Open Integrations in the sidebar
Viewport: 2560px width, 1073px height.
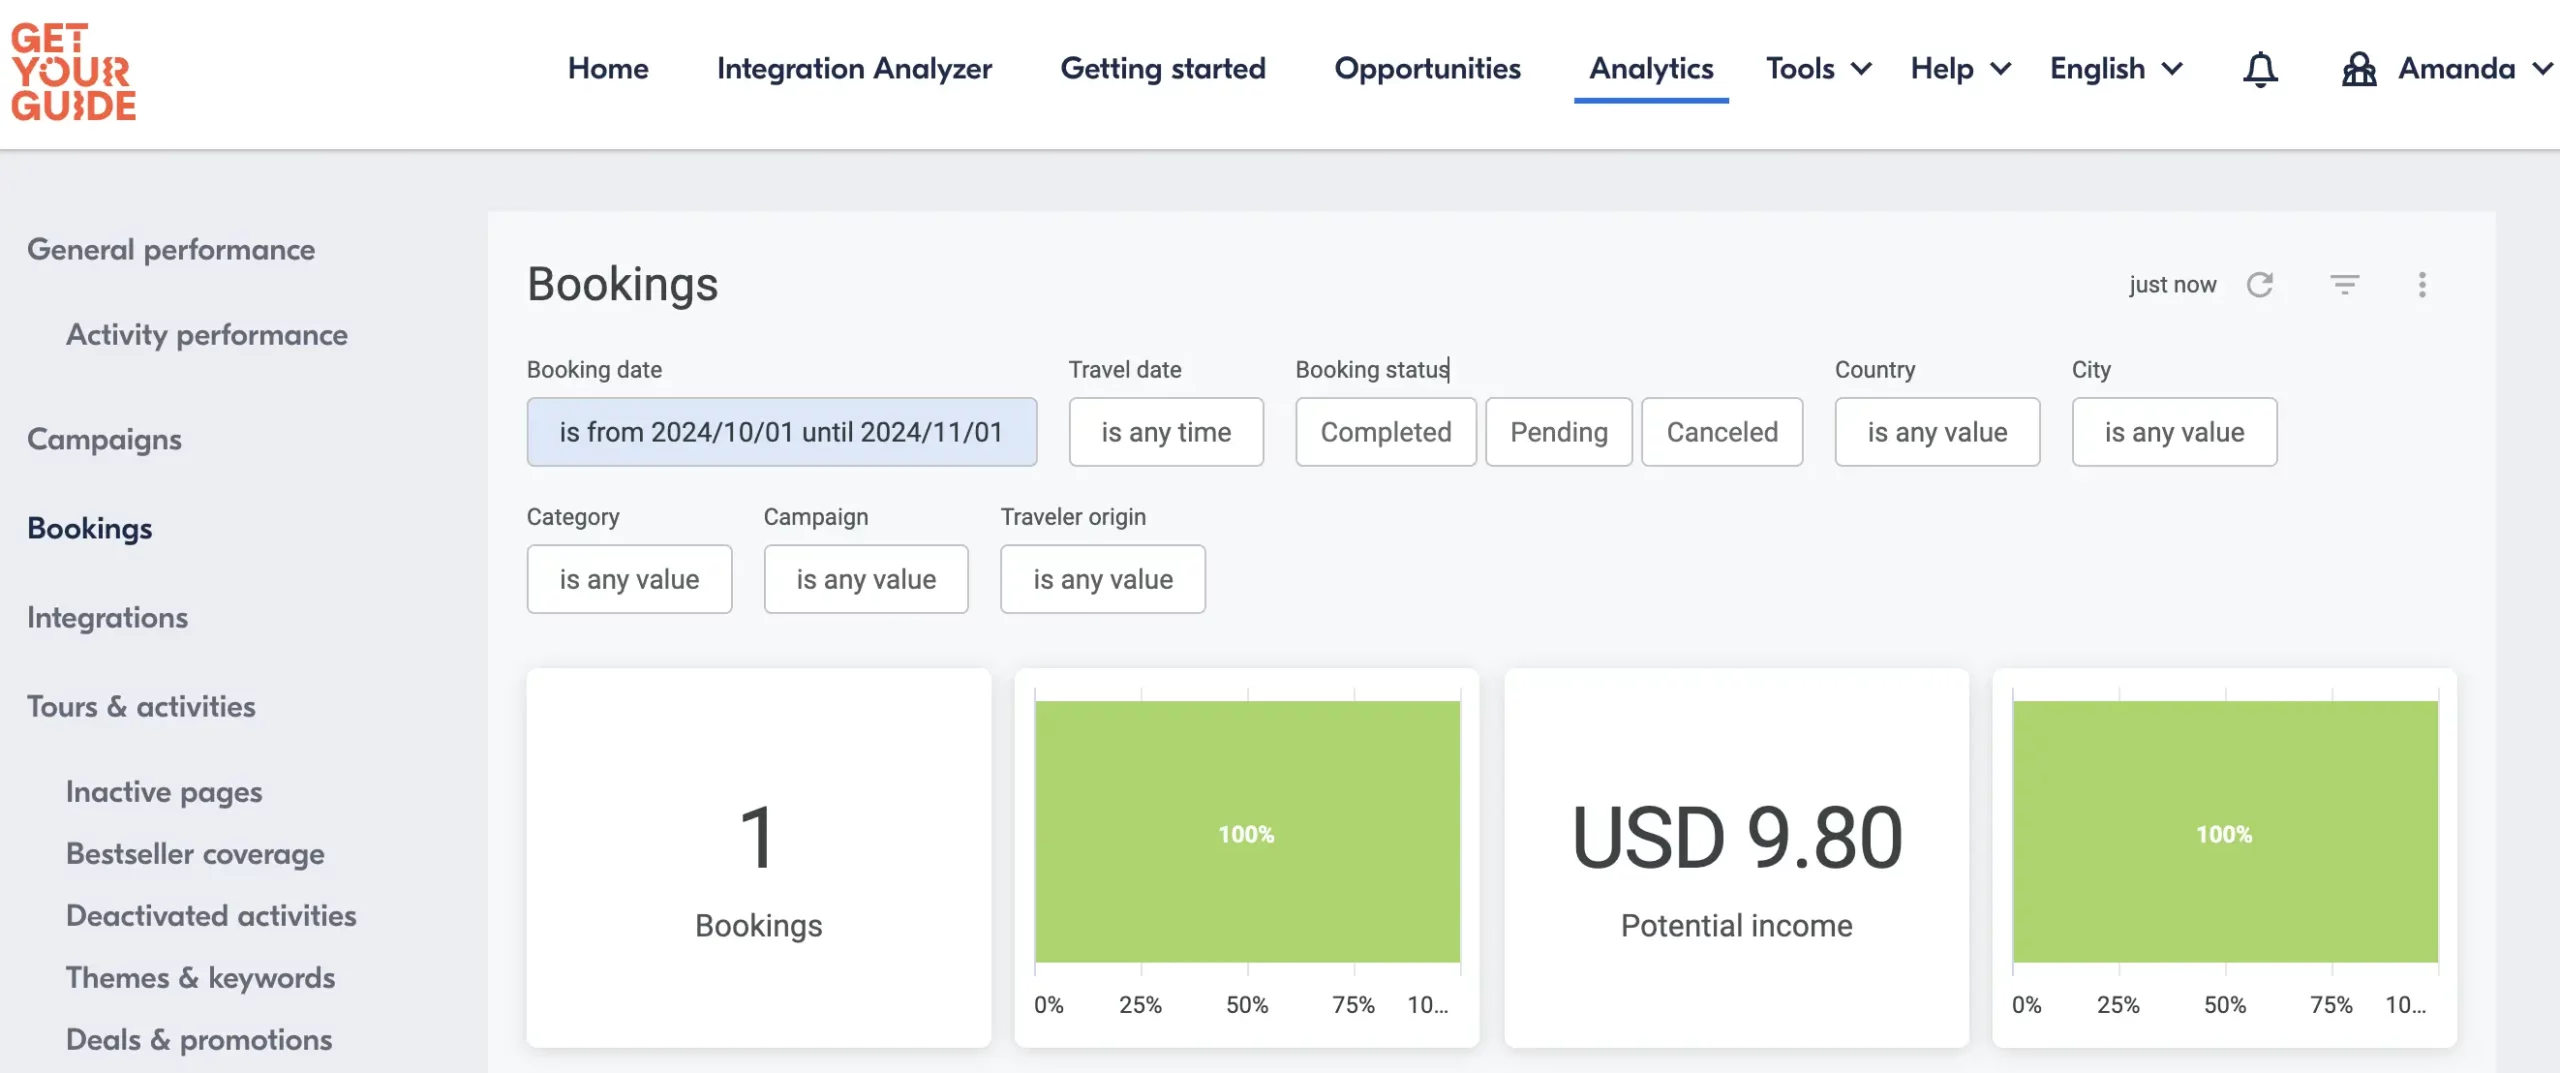pyautogui.click(x=107, y=618)
